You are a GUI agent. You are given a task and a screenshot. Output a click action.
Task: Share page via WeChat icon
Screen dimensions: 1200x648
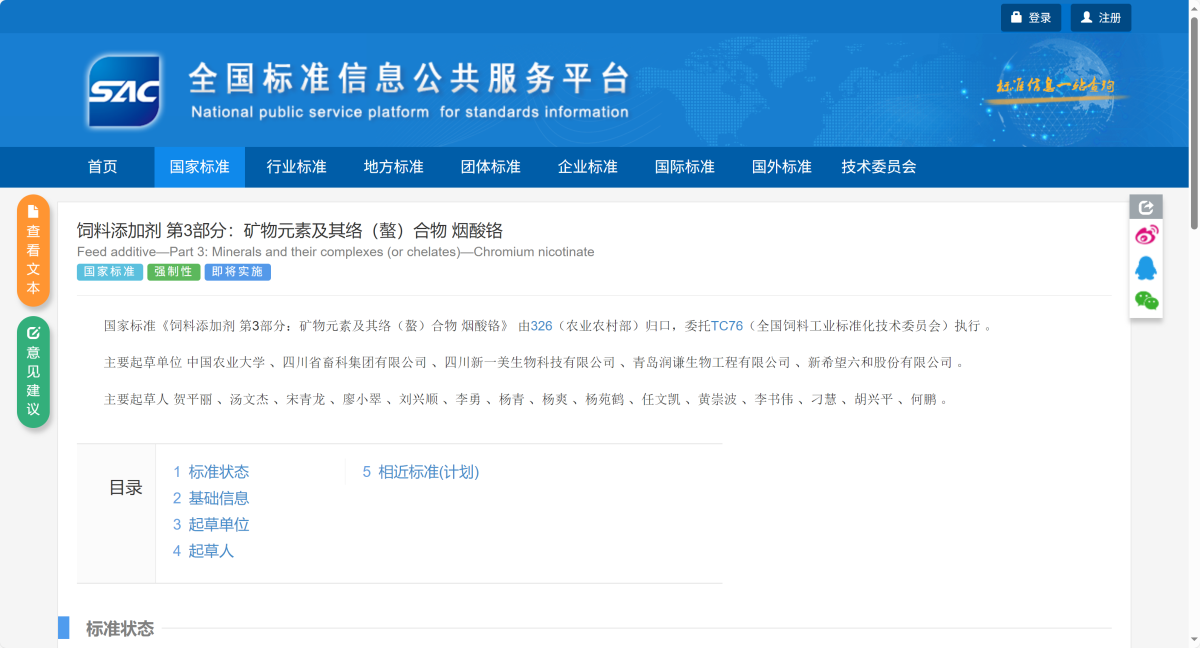click(1146, 300)
